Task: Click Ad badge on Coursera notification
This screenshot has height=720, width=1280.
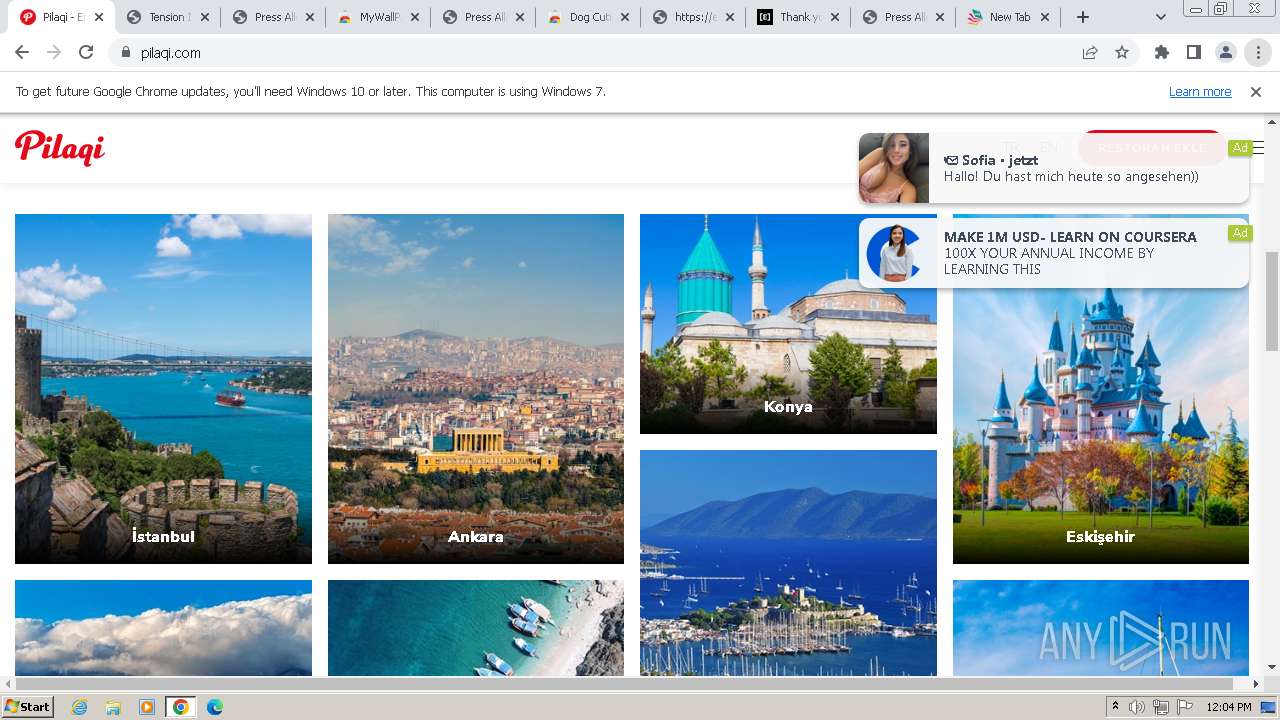Action: [x=1240, y=233]
